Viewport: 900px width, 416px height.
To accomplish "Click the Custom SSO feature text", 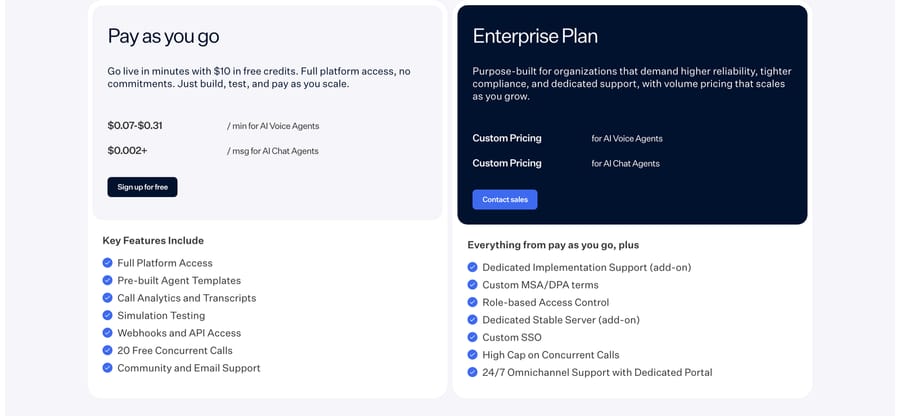I will click(x=512, y=337).
